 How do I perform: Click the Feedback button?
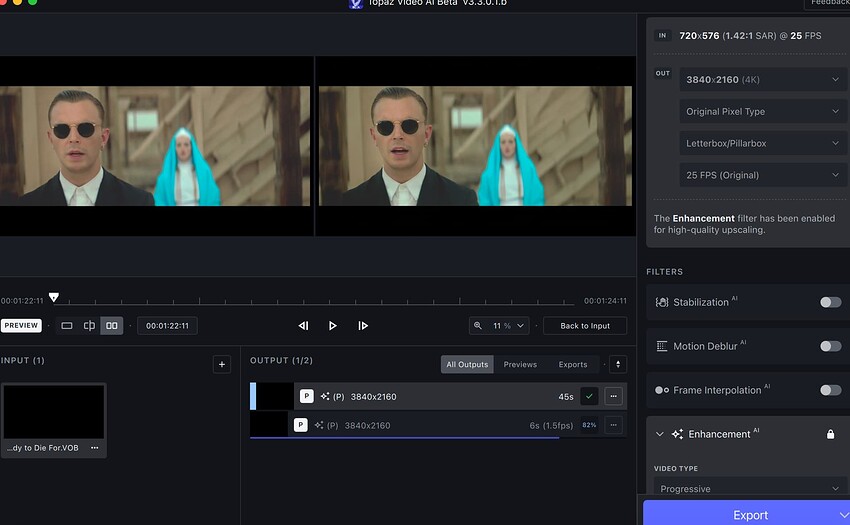tap(828, 3)
